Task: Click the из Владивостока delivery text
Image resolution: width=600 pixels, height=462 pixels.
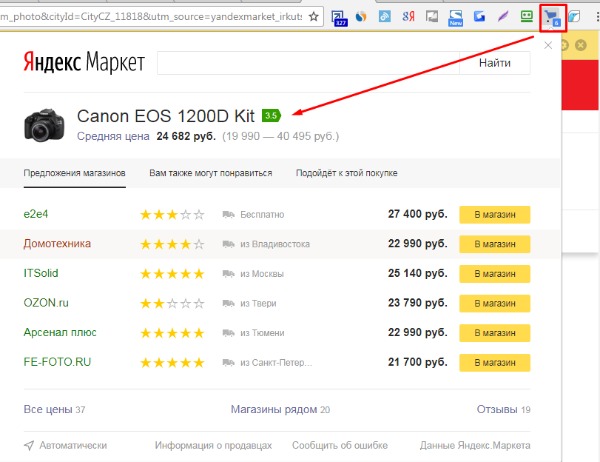Action: [275, 244]
